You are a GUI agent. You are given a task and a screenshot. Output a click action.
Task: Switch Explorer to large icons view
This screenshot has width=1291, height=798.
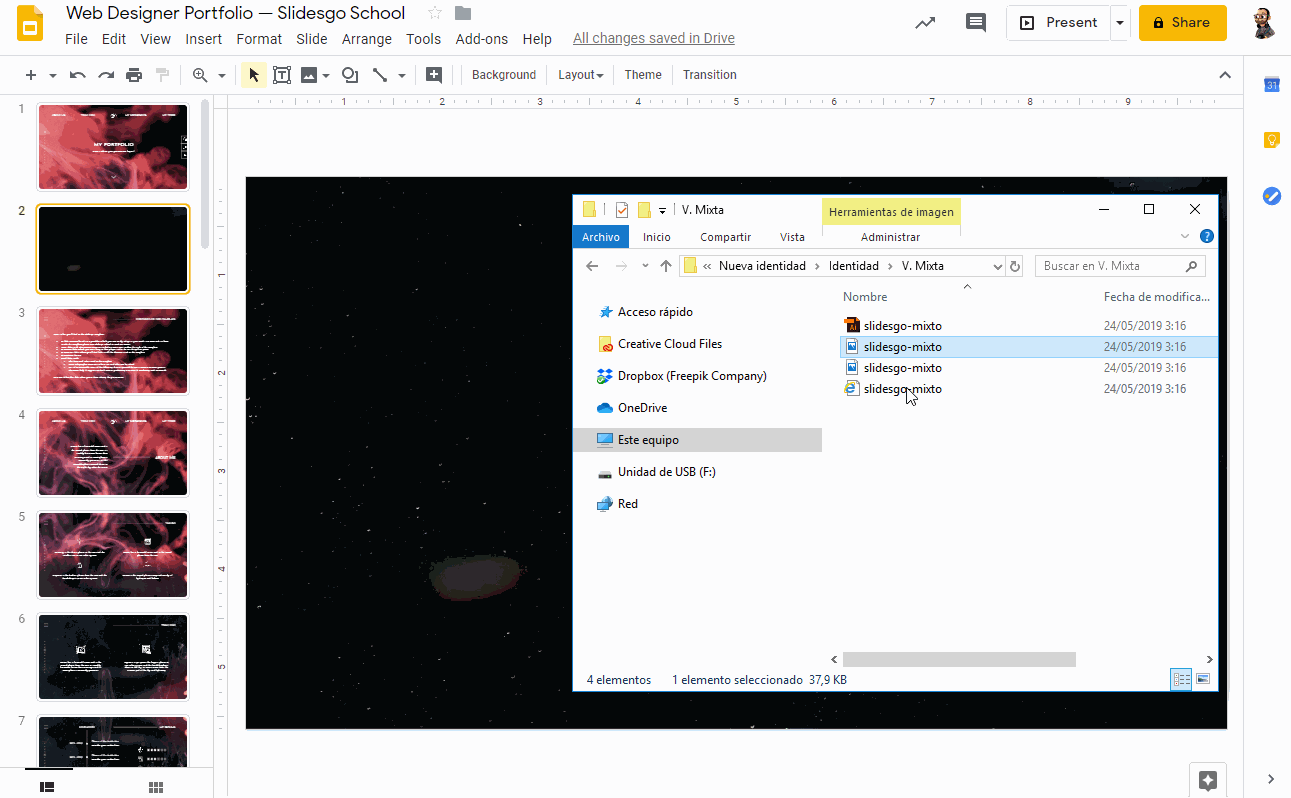click(x=1203, y=679)
